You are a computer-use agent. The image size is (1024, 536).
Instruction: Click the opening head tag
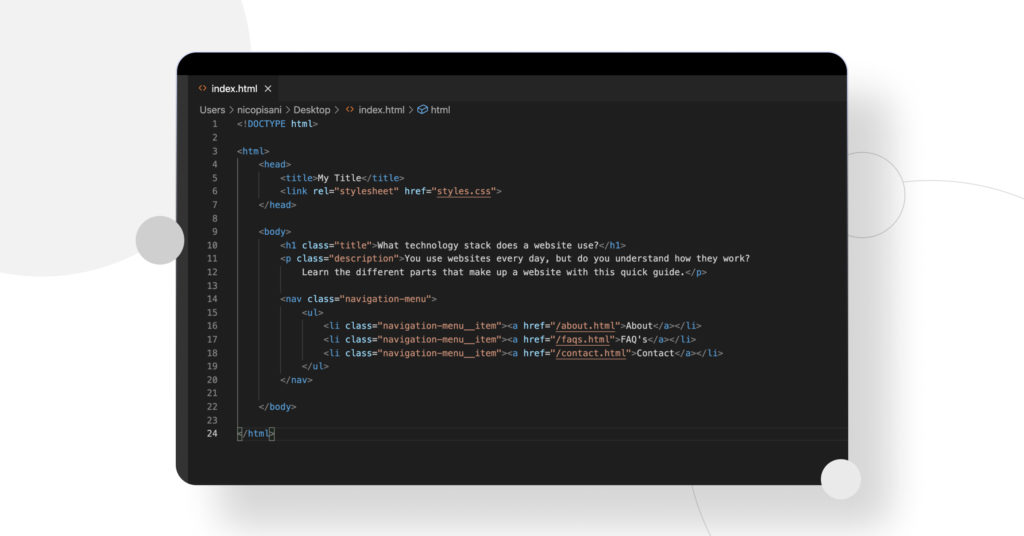coord(275,165)
